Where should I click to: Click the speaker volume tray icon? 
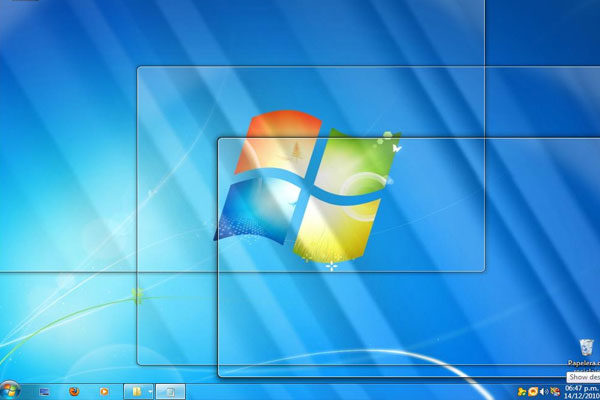pos(544,392)
